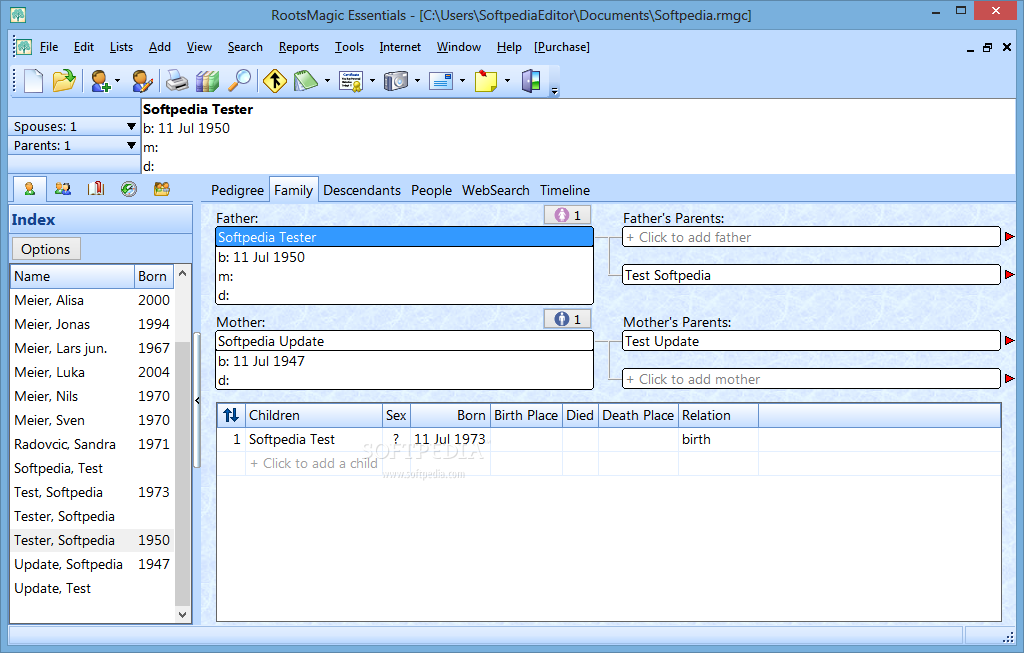Image resolution: width=1024 pixels, height=653 pixels.
Task: Show the Bookmarks sidebar tab icon
Action: (96, 189)
